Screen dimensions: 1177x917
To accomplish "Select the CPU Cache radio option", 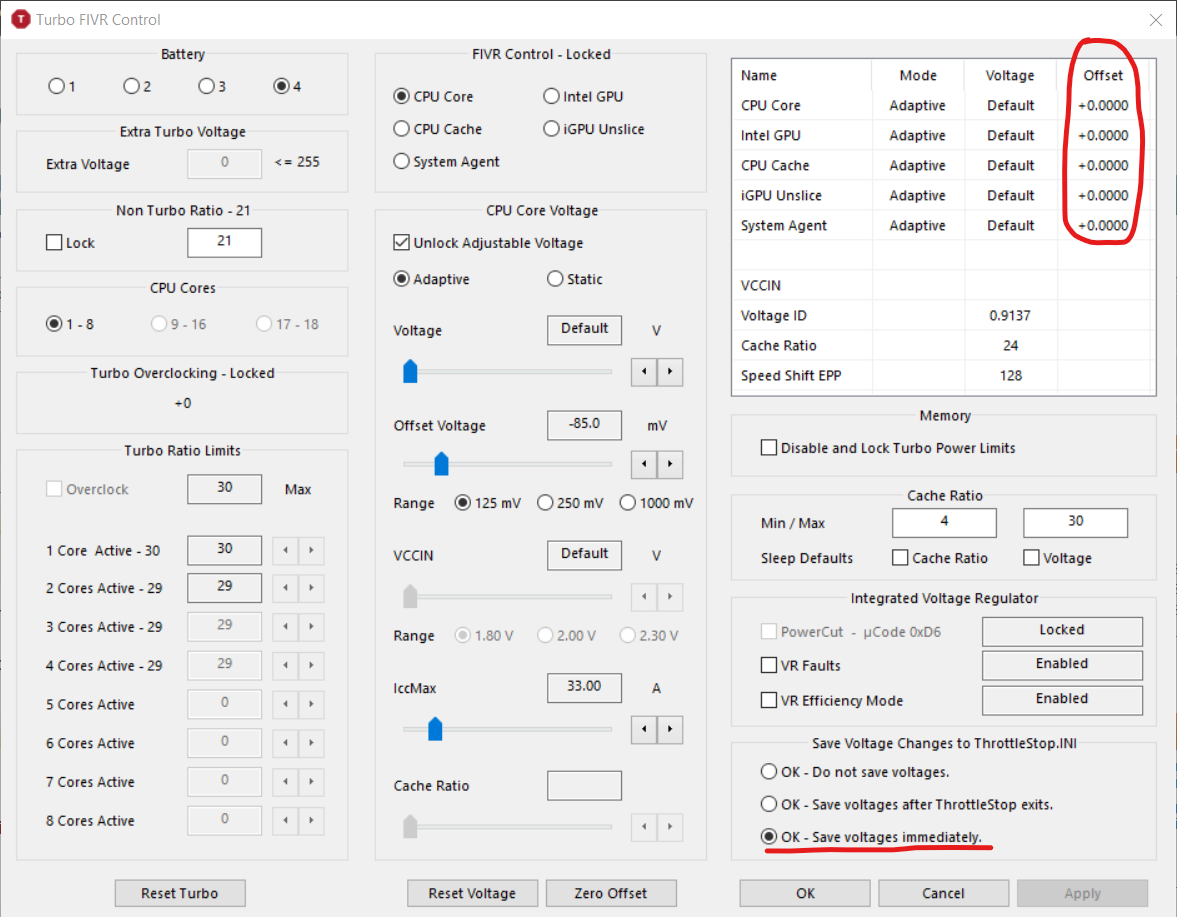I will pos(402,129).
